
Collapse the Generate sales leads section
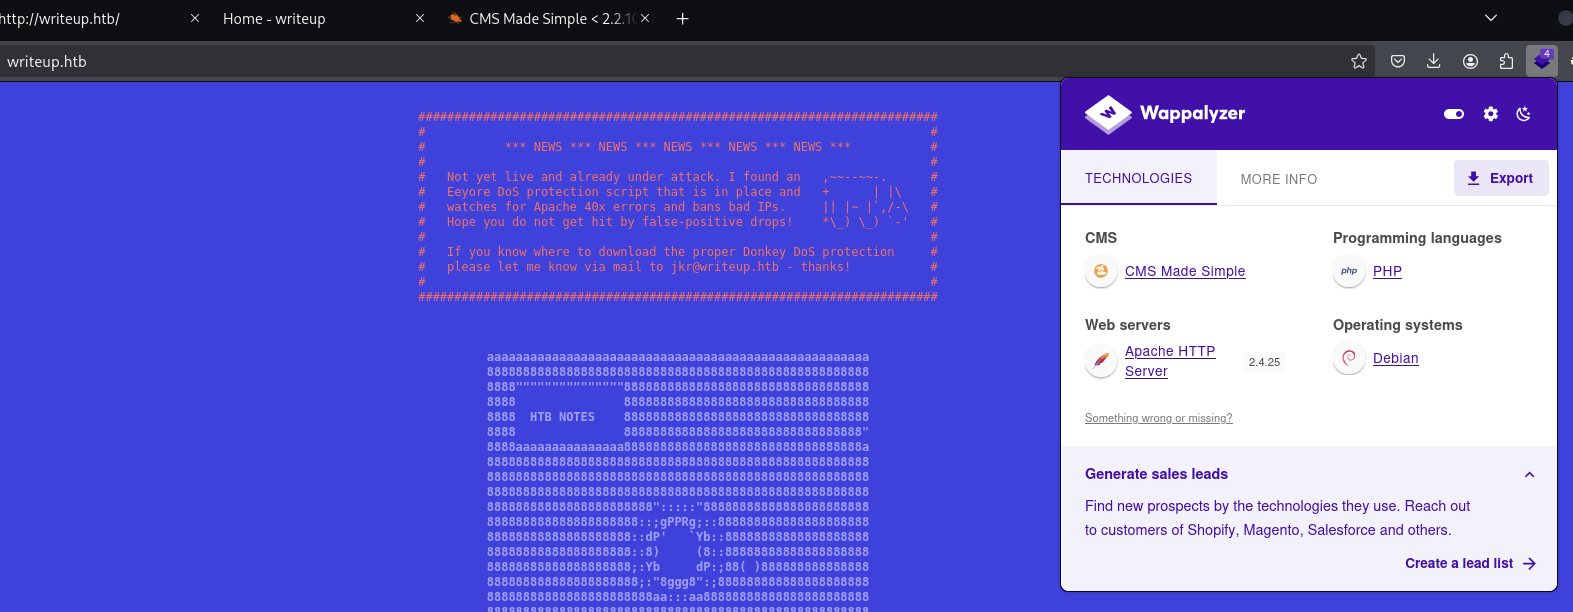[1529, 475]
